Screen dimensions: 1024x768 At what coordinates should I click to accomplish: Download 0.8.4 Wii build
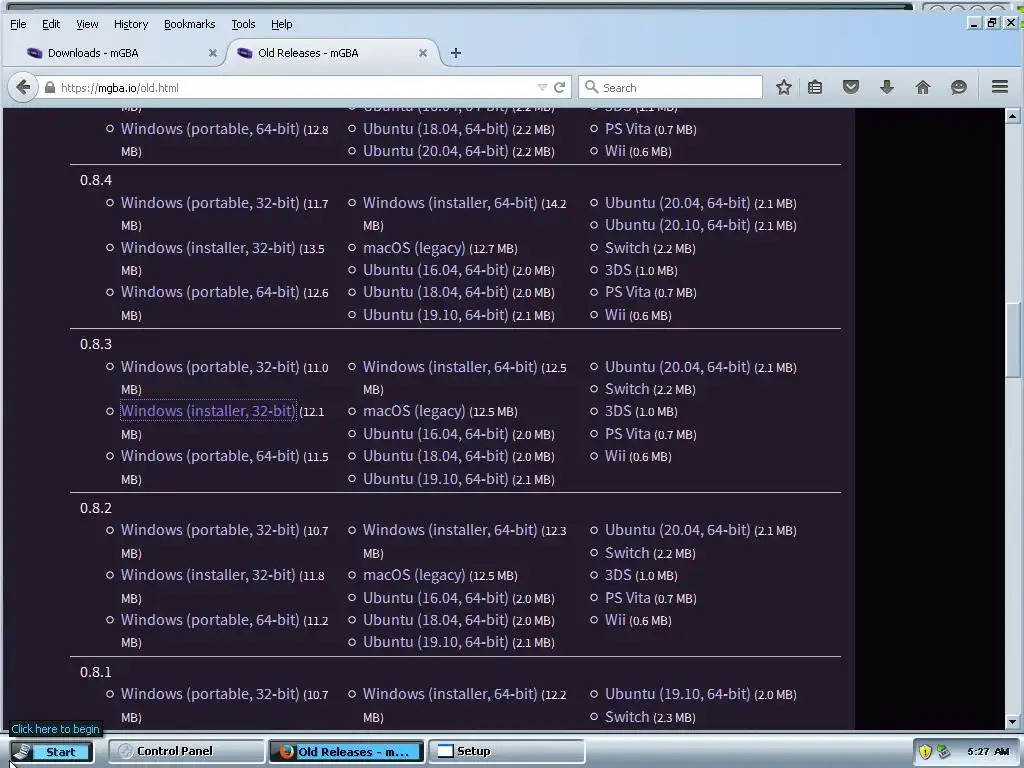[615, 315]
